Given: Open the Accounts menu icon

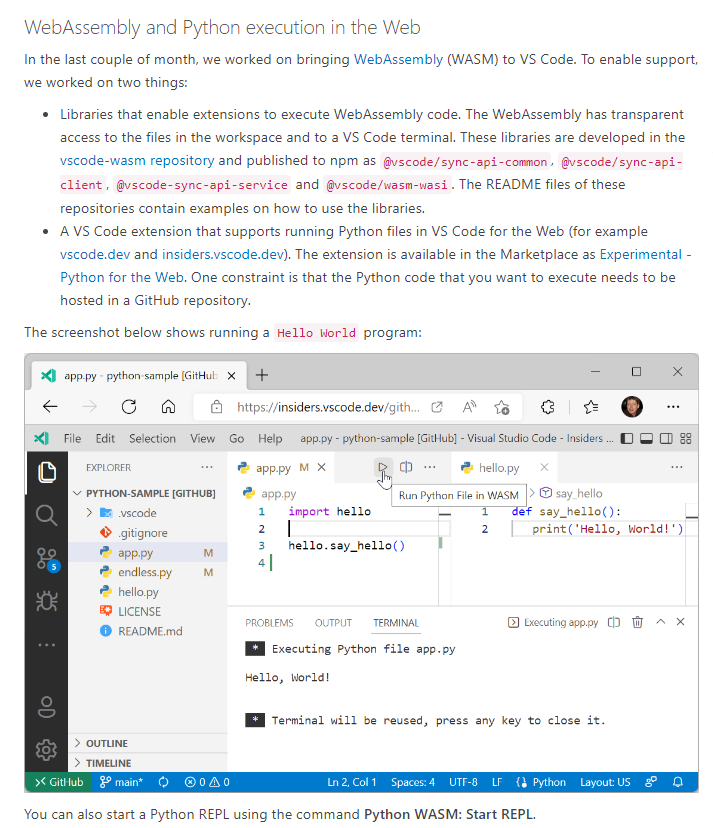Looking at the screenshot, I should 46,707.
